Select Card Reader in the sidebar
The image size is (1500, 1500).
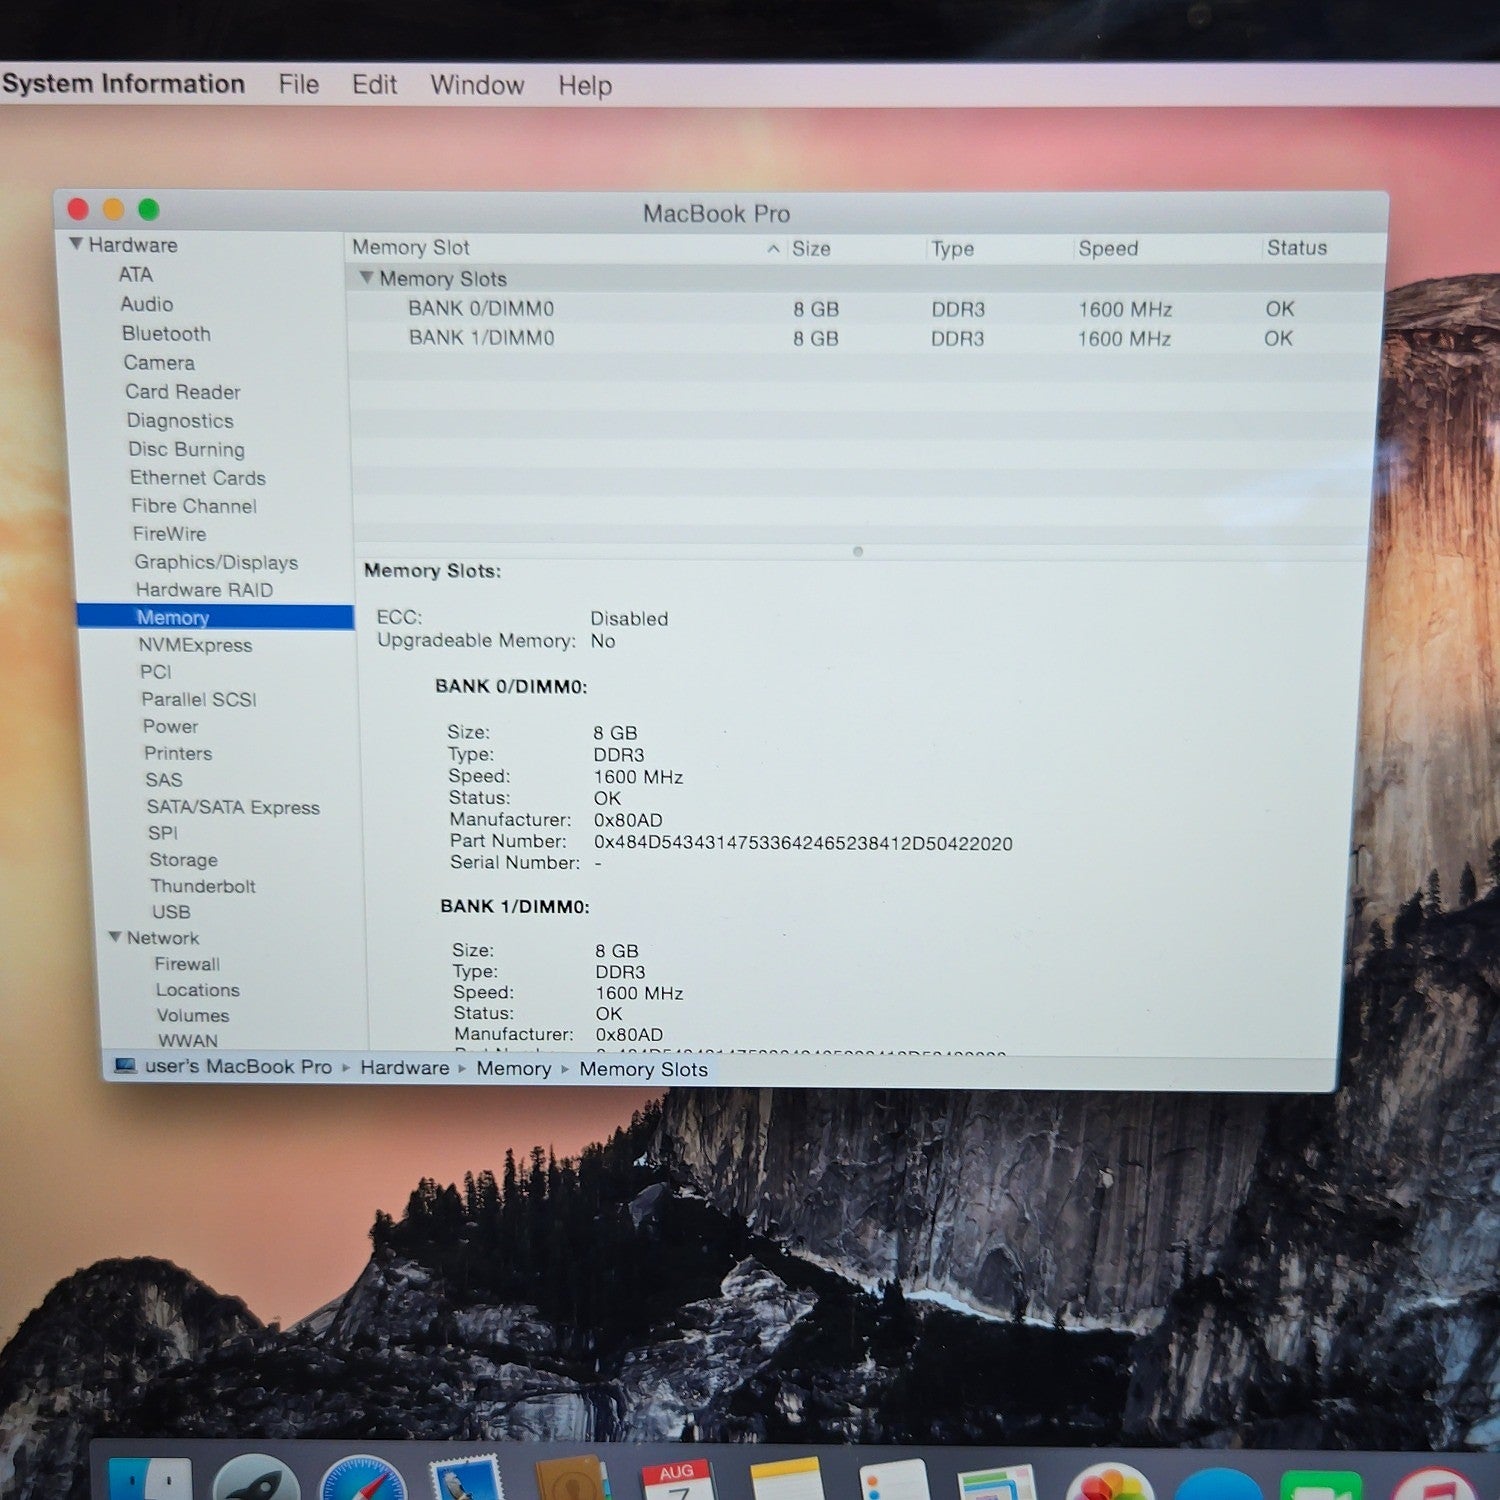point(183,392)
